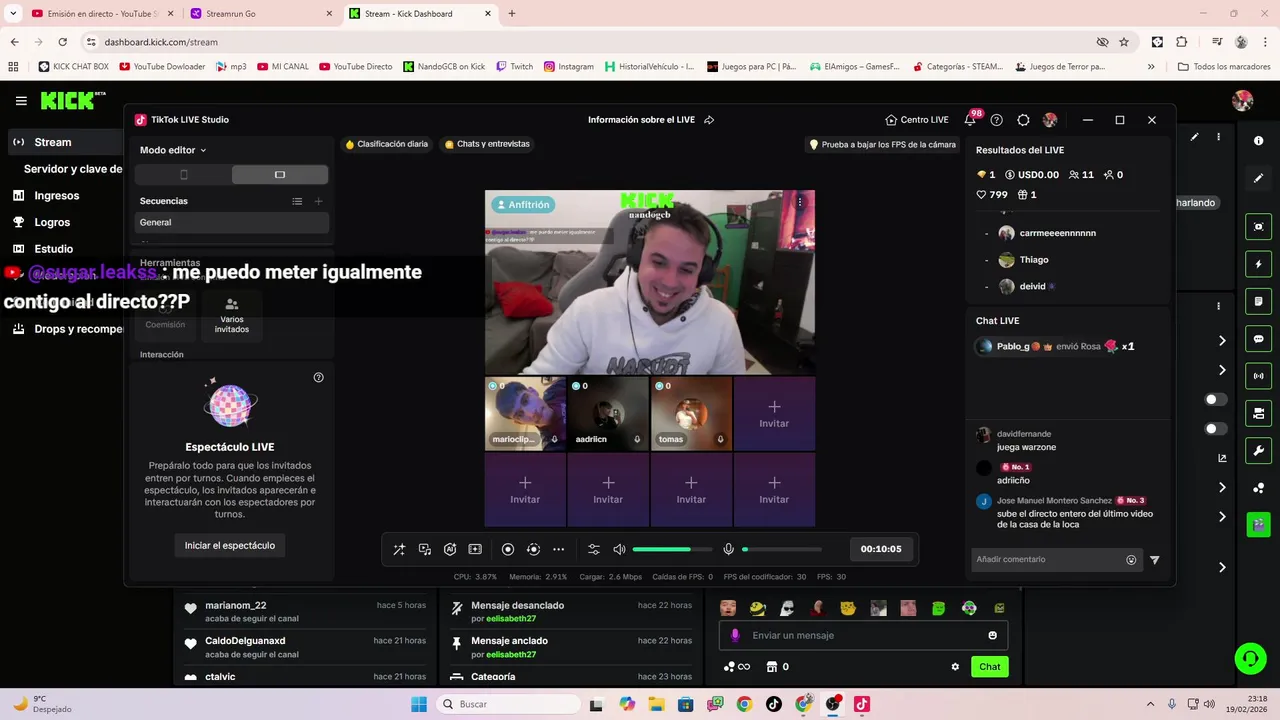Toggle lower switch in Kick settings panel
Viewport: 1280px width, 720px height.
(1216, 429)
